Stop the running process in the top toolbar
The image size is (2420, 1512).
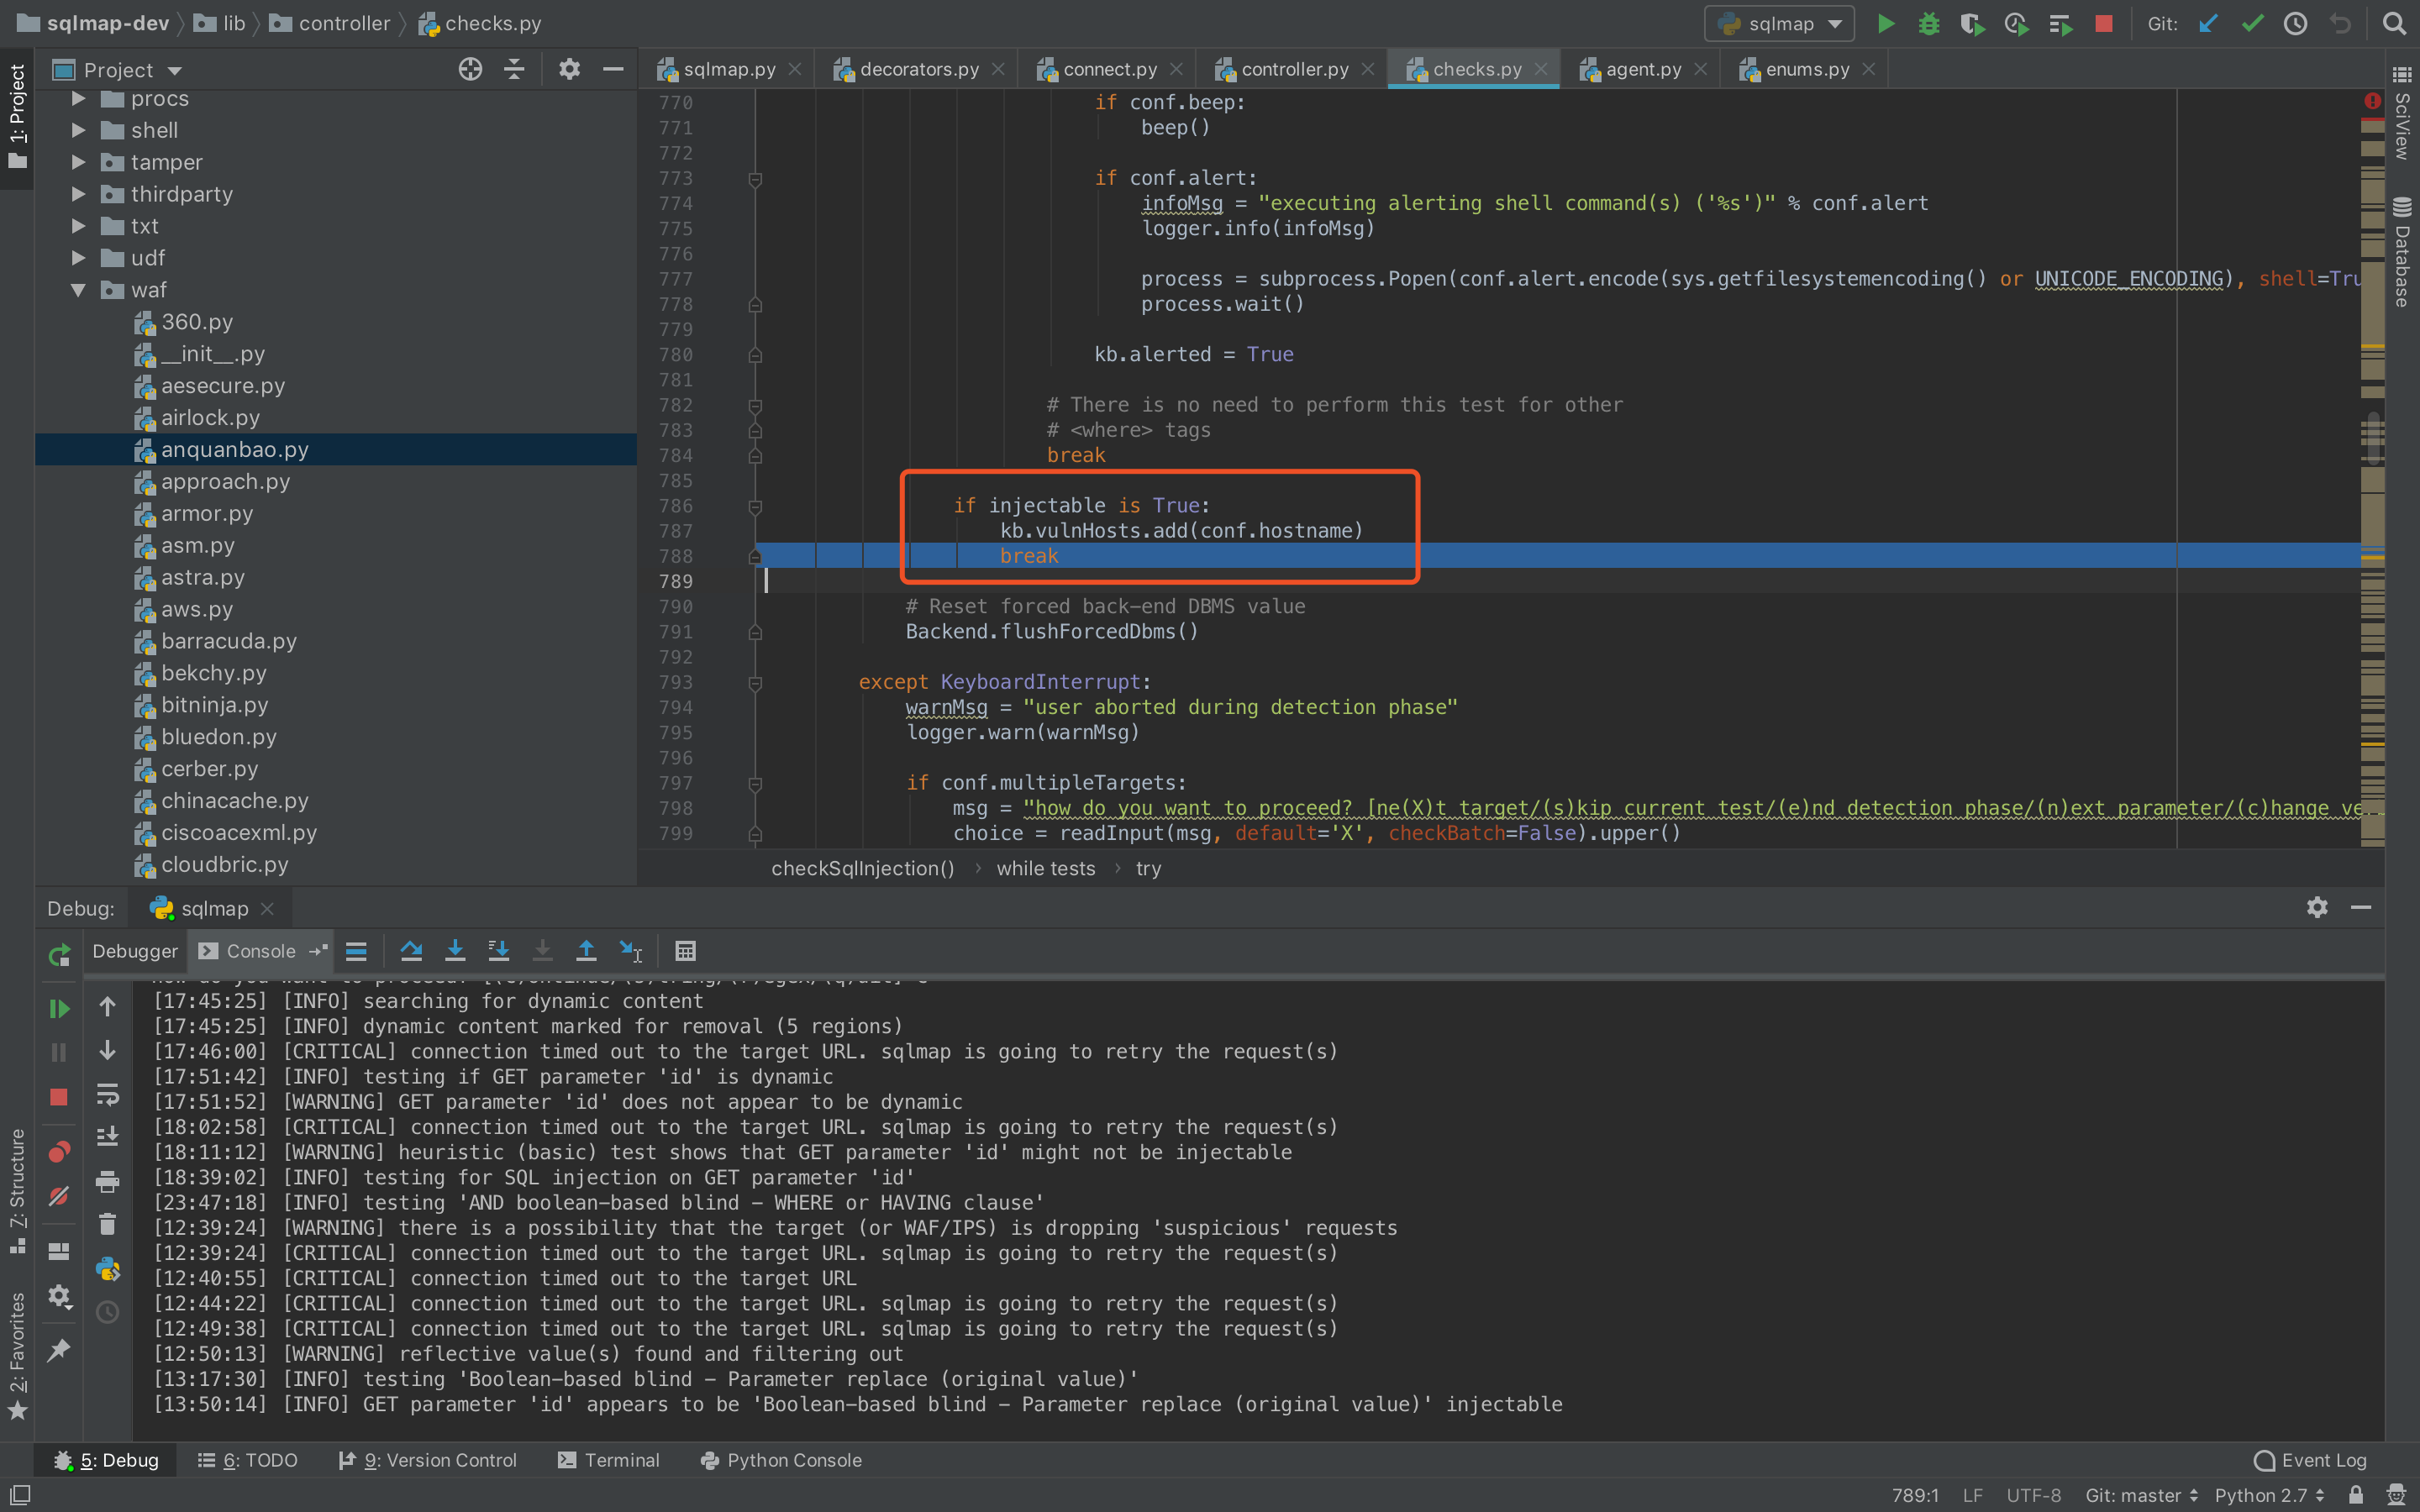[x=2103, y=23]
